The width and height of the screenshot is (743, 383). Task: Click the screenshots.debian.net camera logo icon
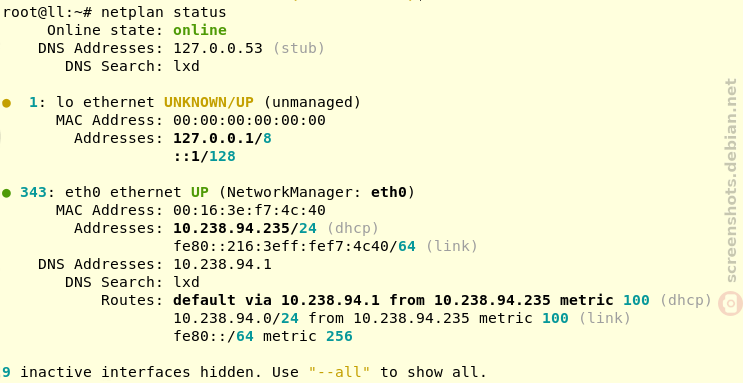point(730,303)
